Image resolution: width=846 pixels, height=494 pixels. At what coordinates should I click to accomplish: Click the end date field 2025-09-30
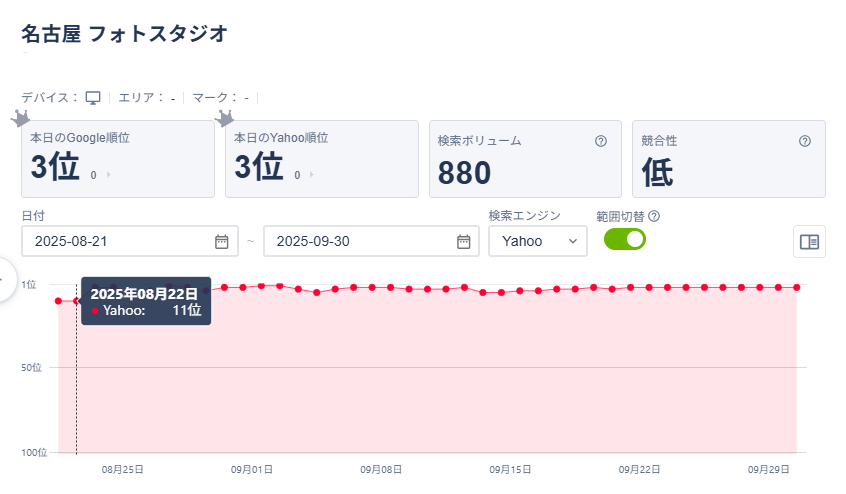pyautogui.click(x=362, y=241)
